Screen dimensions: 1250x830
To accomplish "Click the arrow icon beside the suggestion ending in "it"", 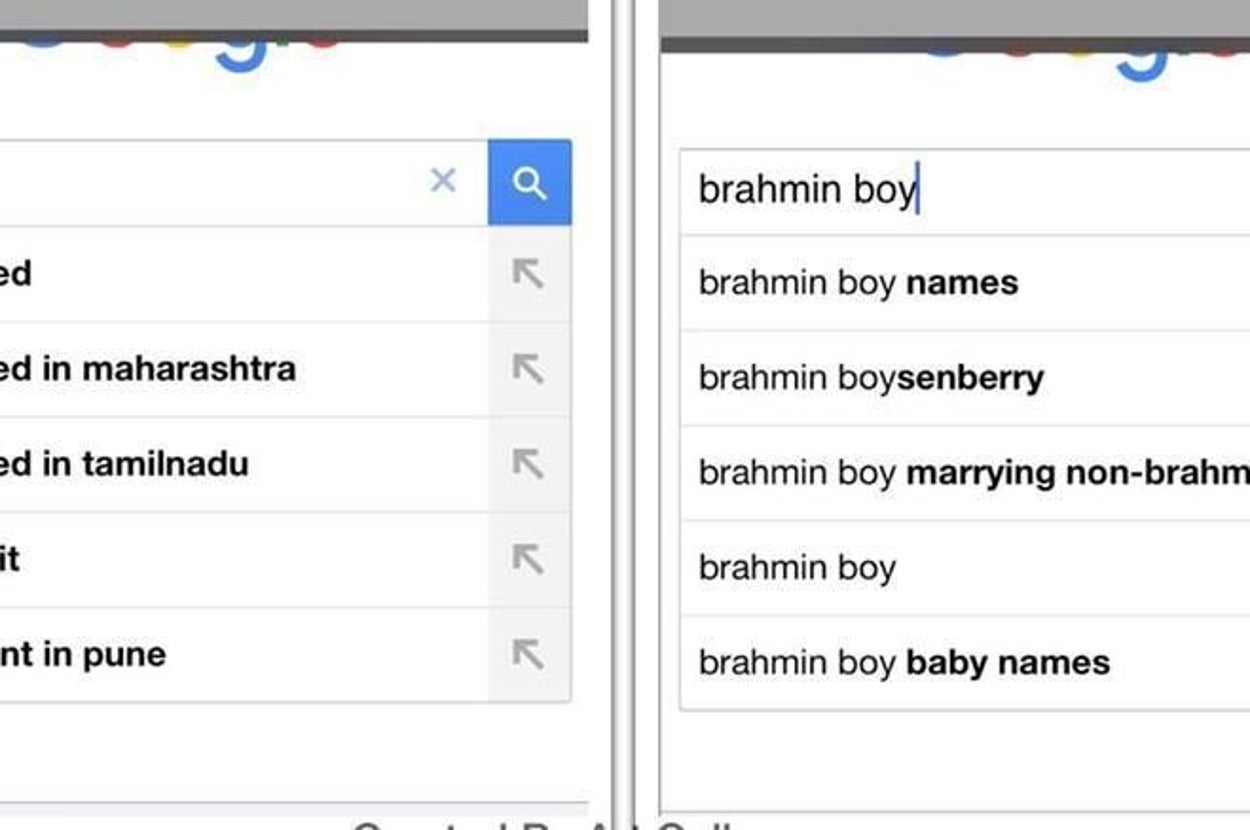I will (529, 558).
